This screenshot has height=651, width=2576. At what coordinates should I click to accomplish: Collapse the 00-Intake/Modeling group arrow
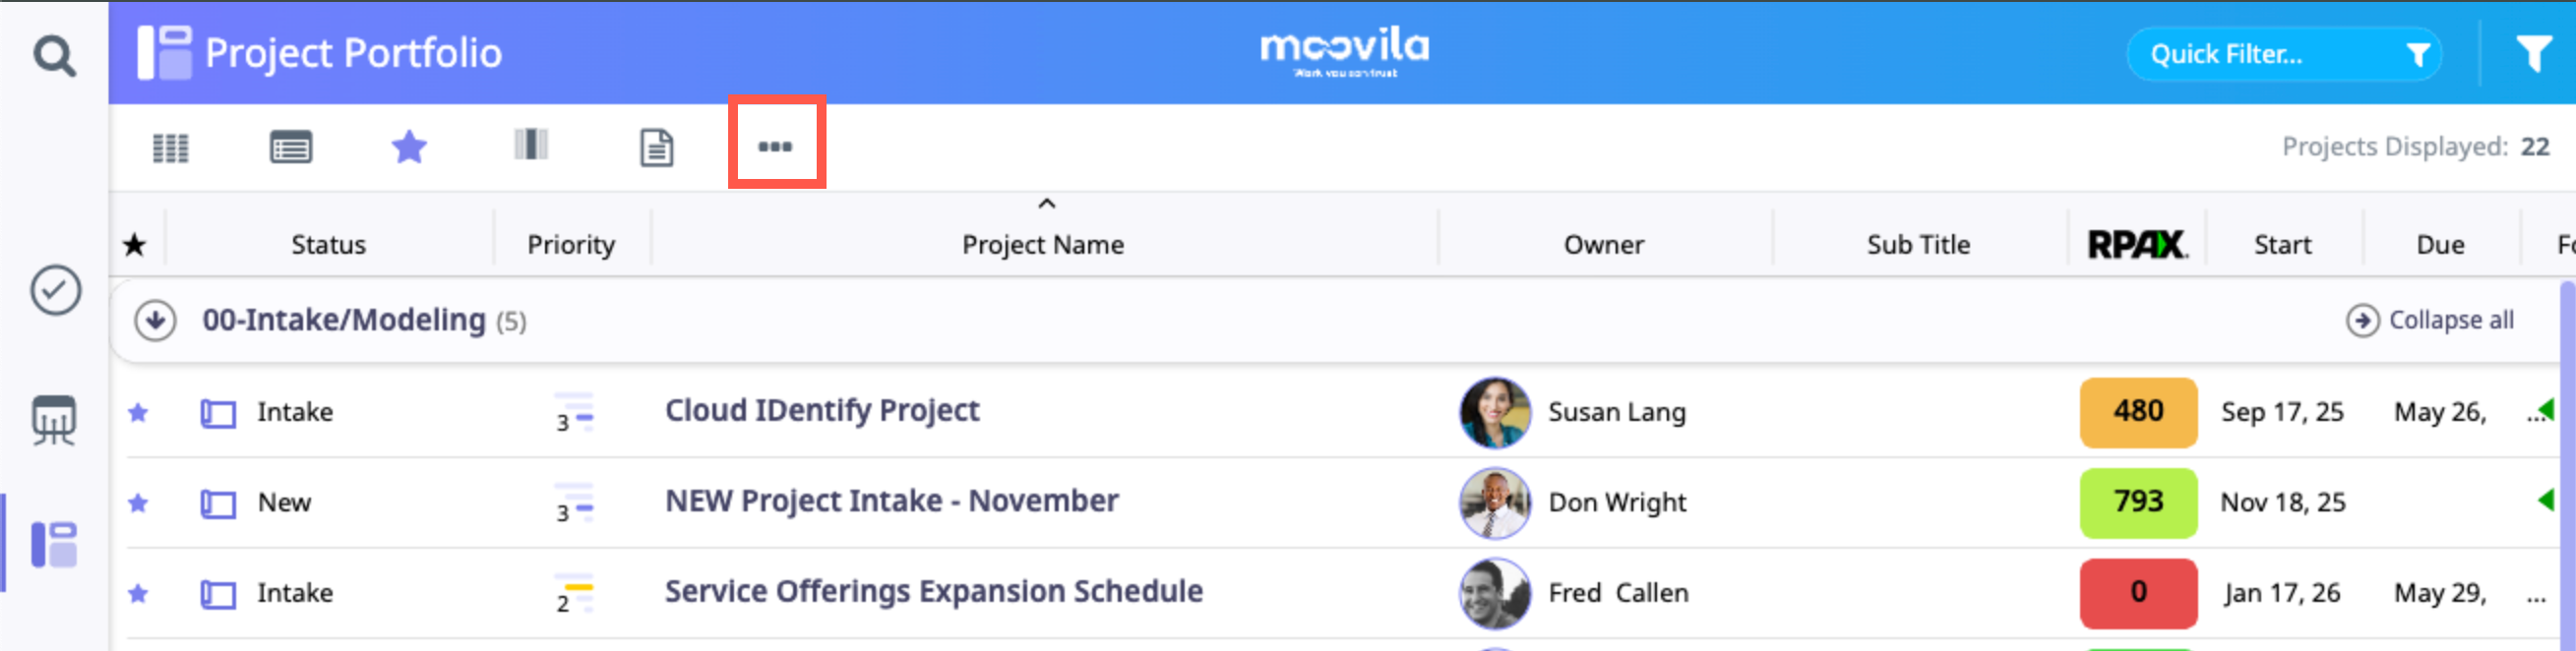(155, 321)
